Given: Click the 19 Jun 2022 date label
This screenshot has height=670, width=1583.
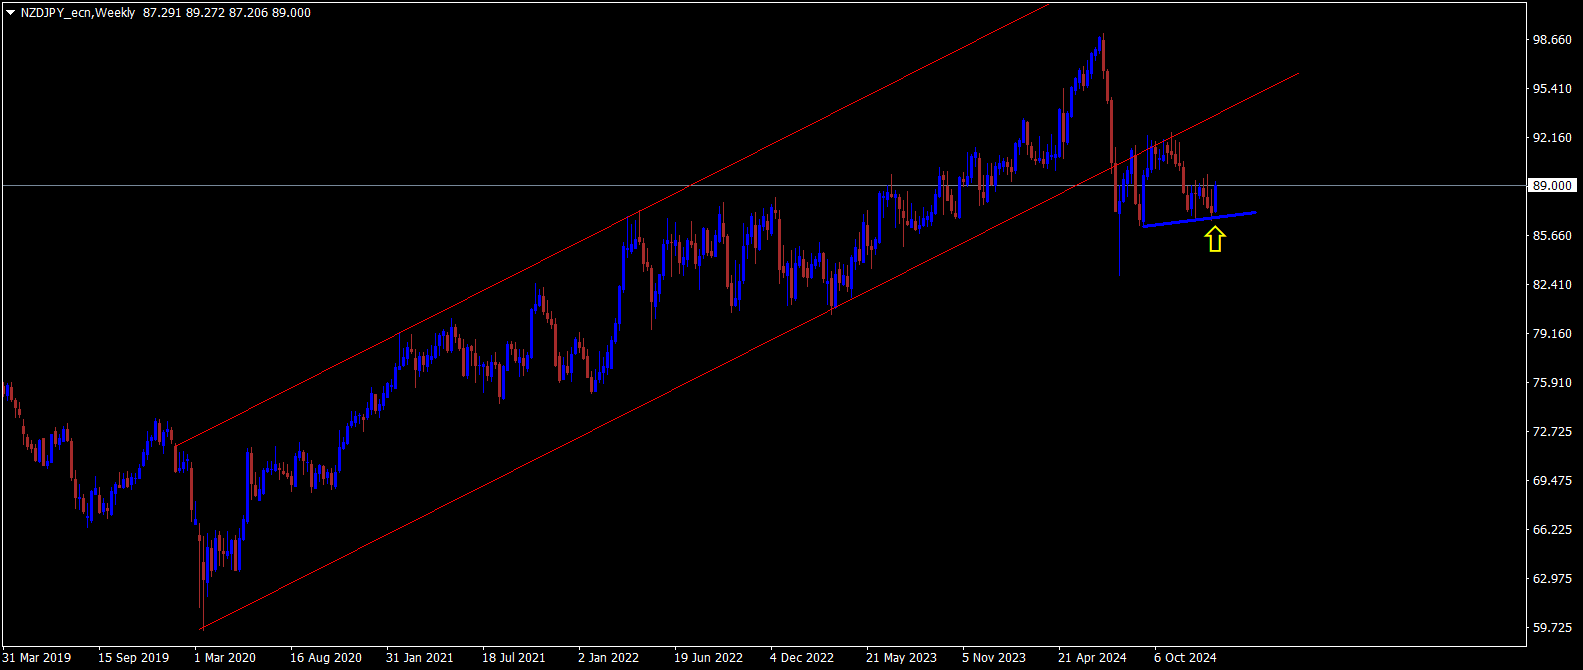Looking at the screenshot, I should click(x=709, y=658).
